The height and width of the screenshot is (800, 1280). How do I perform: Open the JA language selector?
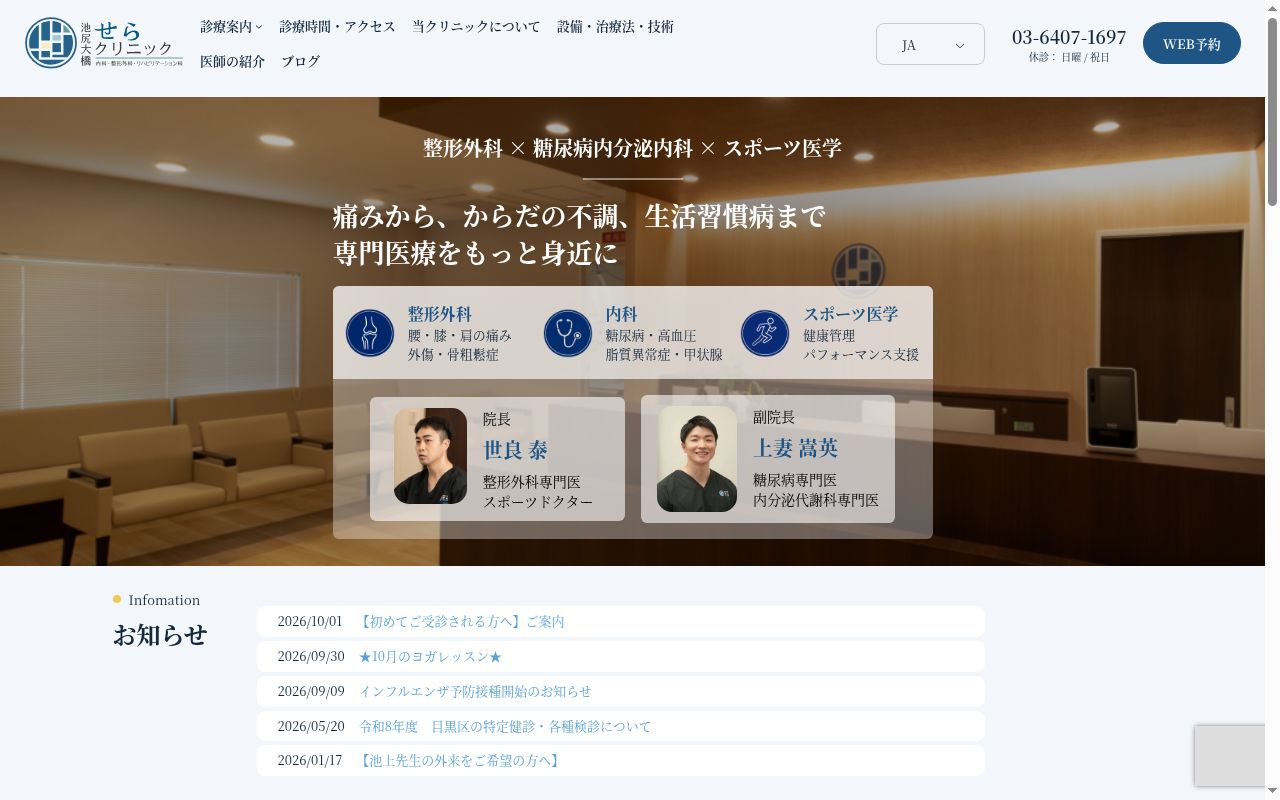[x=930, y=44]
